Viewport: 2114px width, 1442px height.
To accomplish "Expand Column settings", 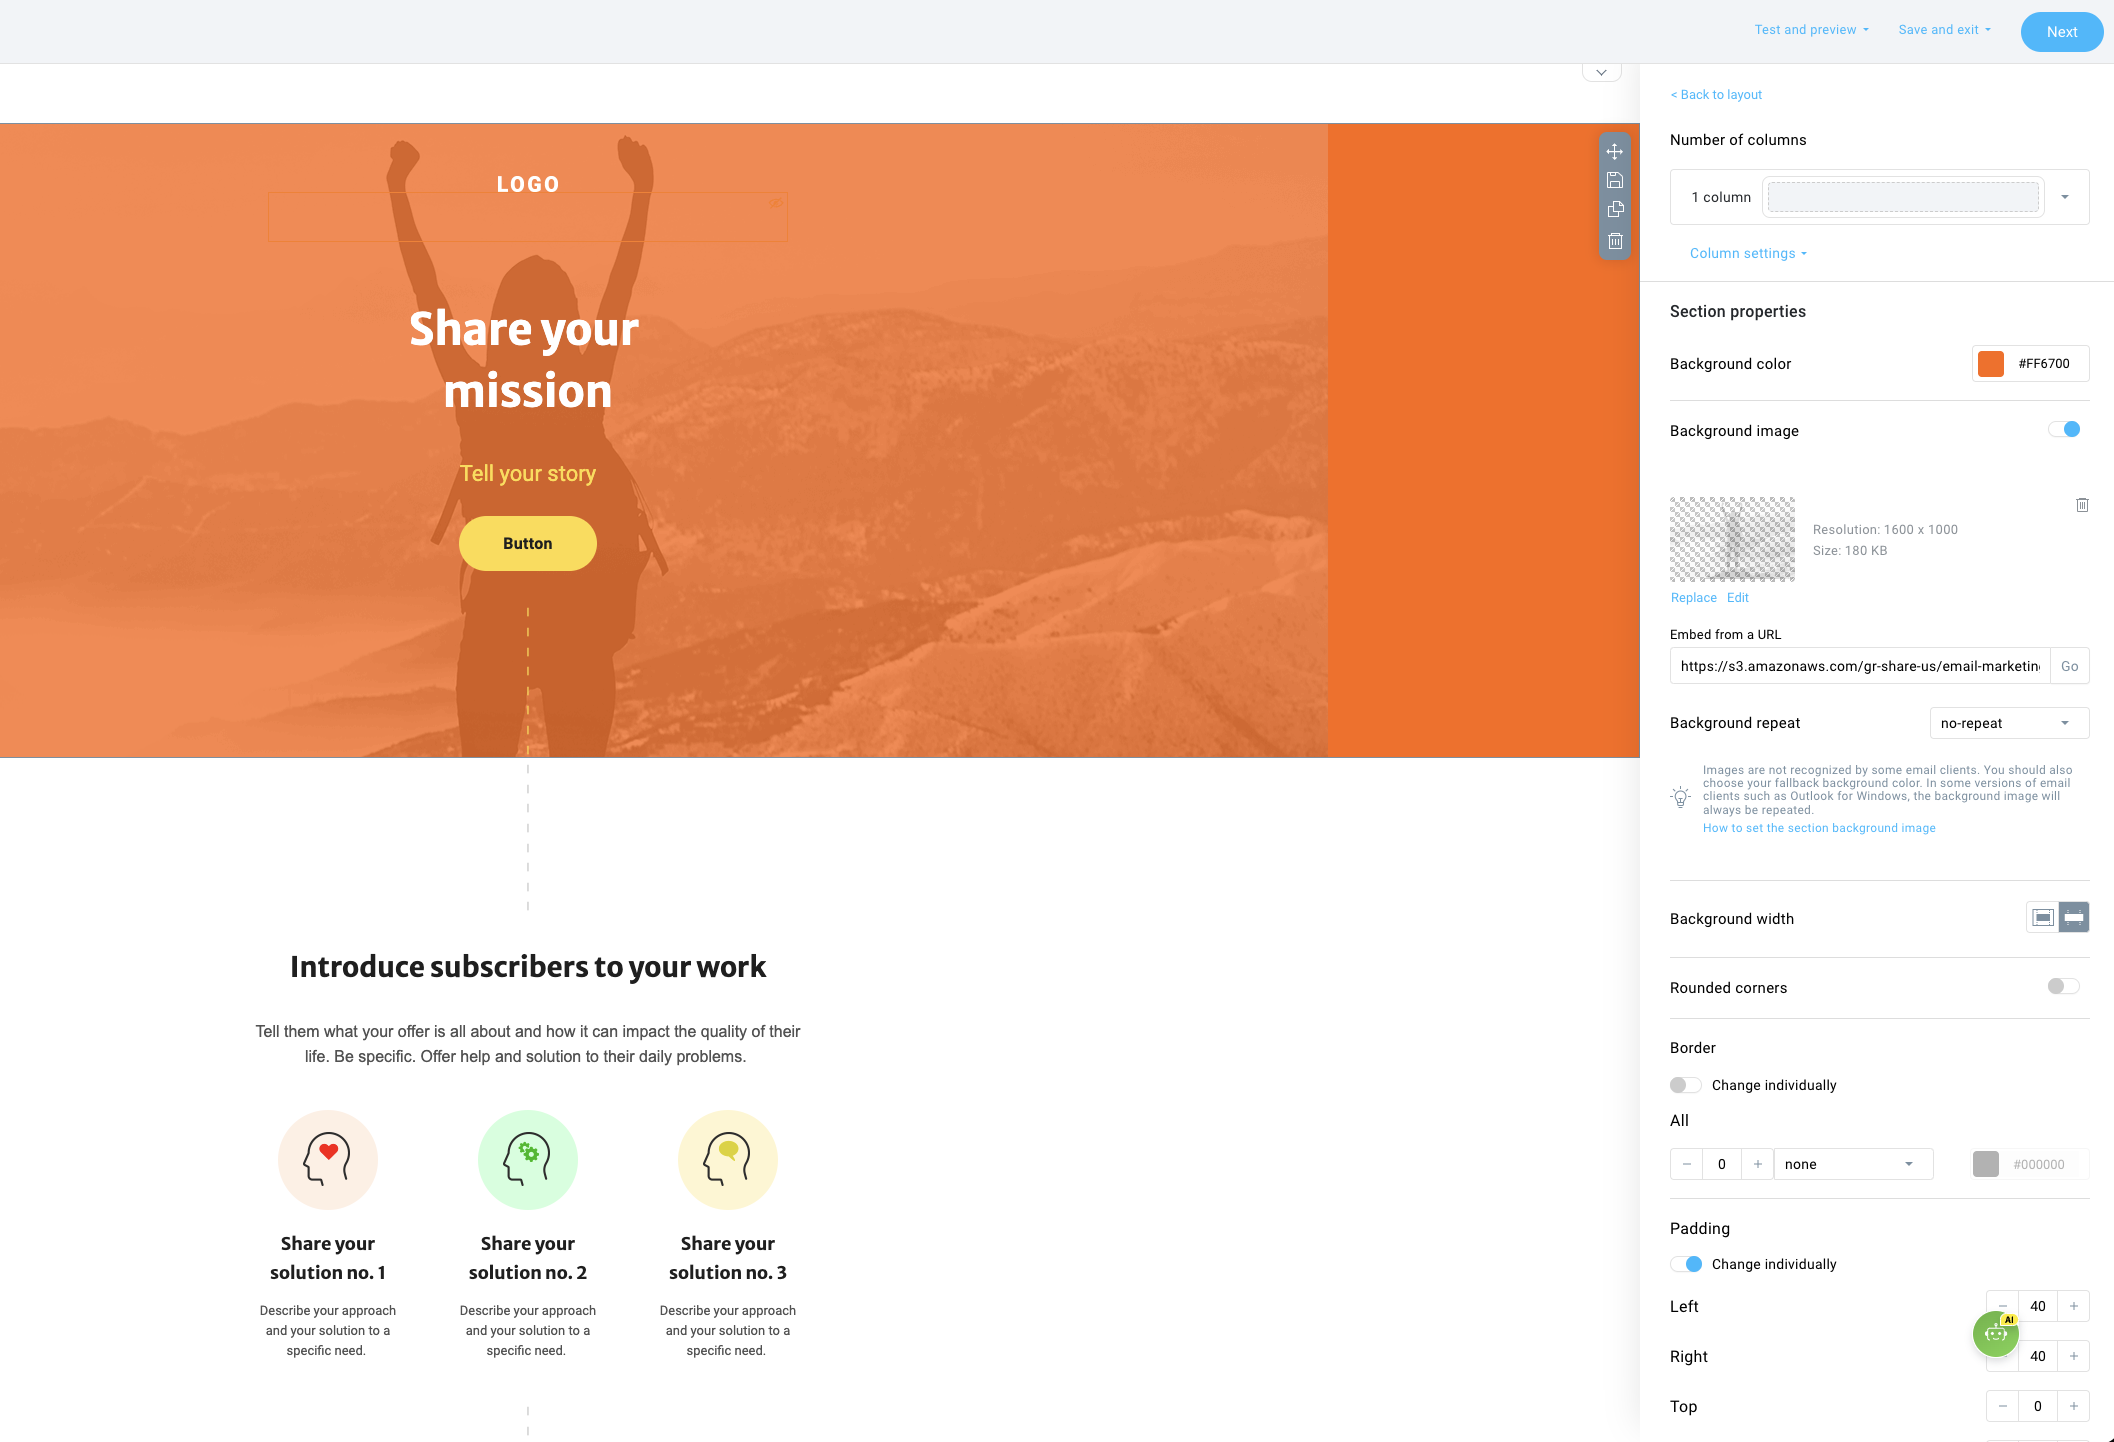I will (x=1748, y=253).
